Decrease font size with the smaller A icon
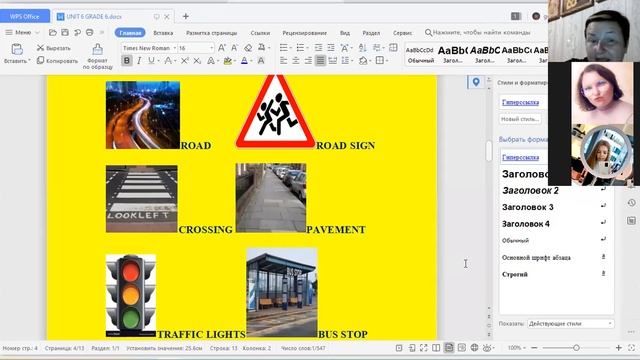 pos(234,48)
